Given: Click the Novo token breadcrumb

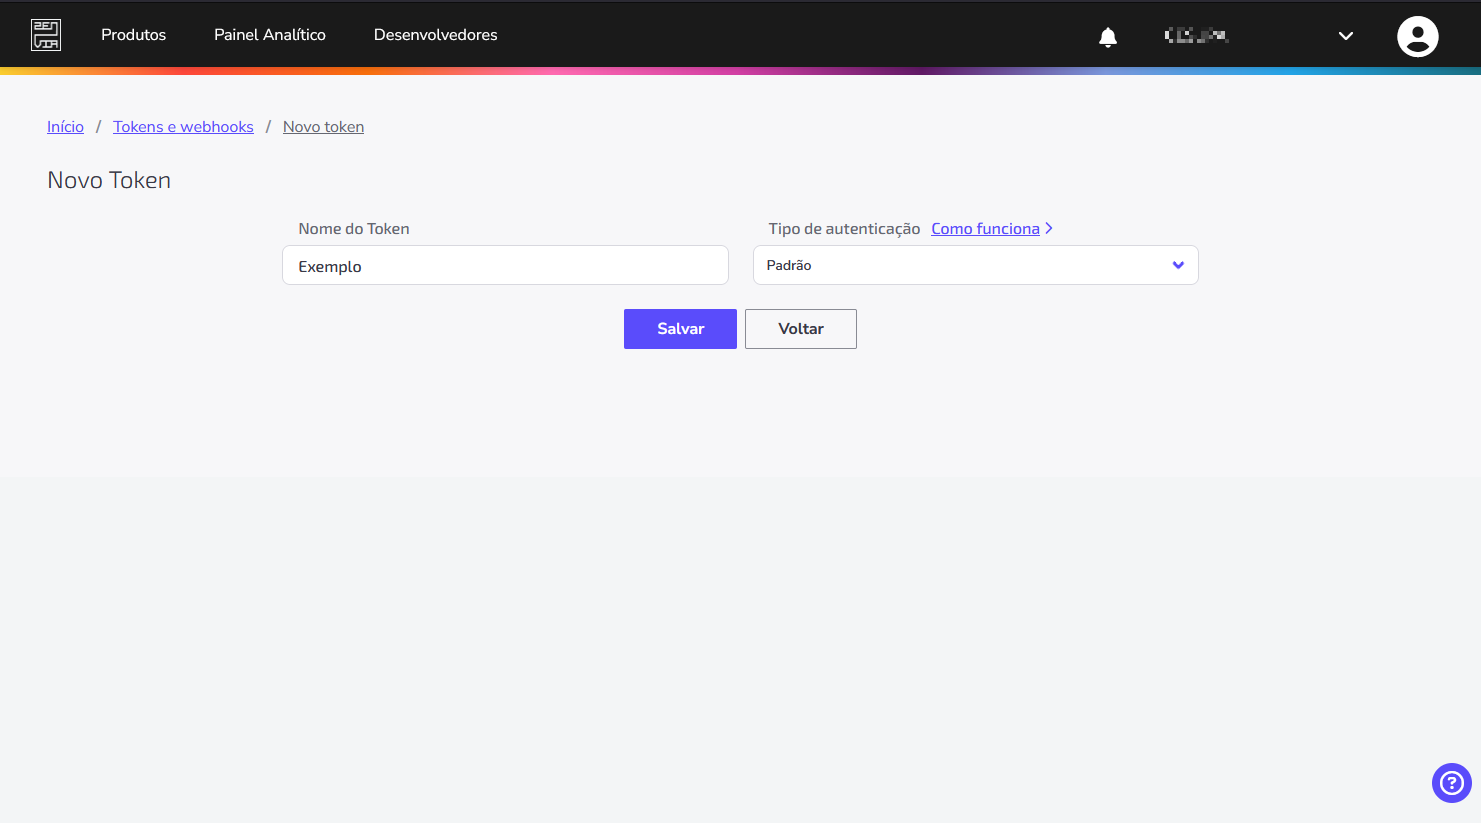Looking at the screenshot, I should coord(323,127).
